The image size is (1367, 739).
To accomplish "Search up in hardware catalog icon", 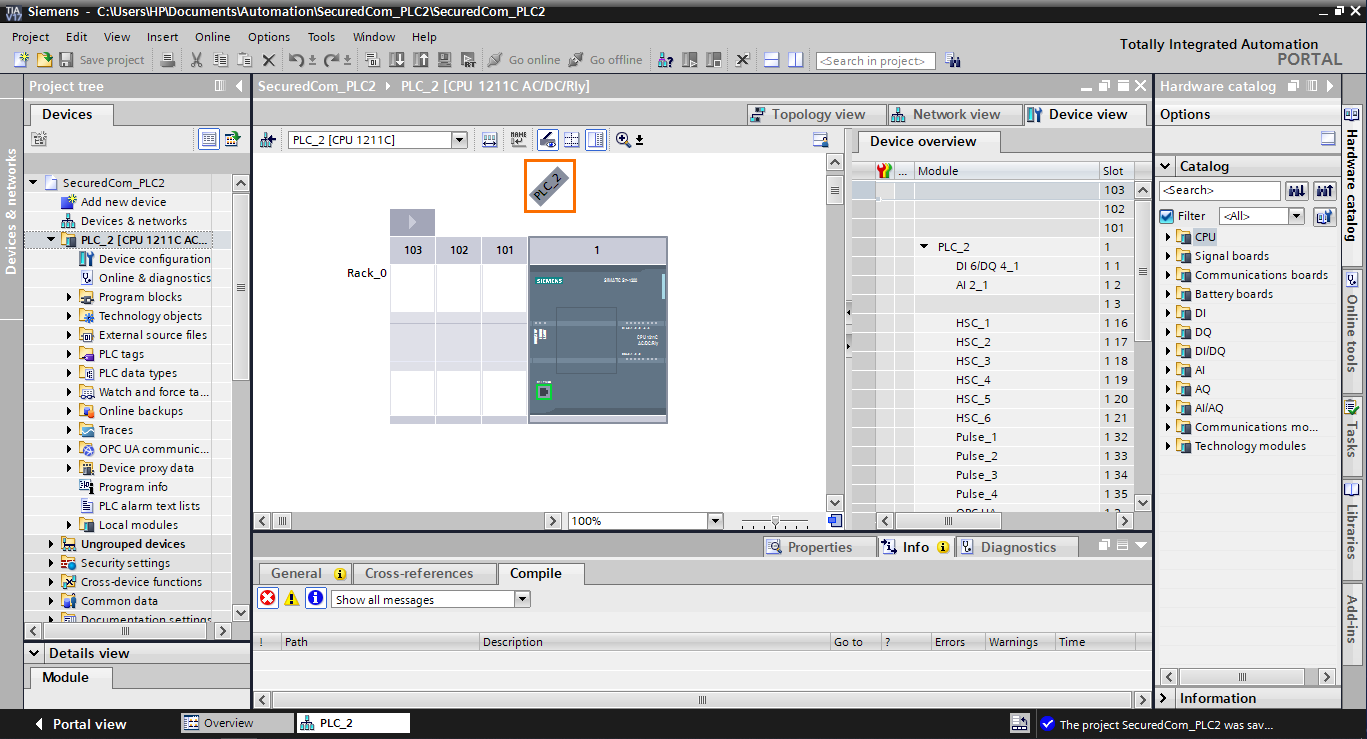I will point(1325,190).
